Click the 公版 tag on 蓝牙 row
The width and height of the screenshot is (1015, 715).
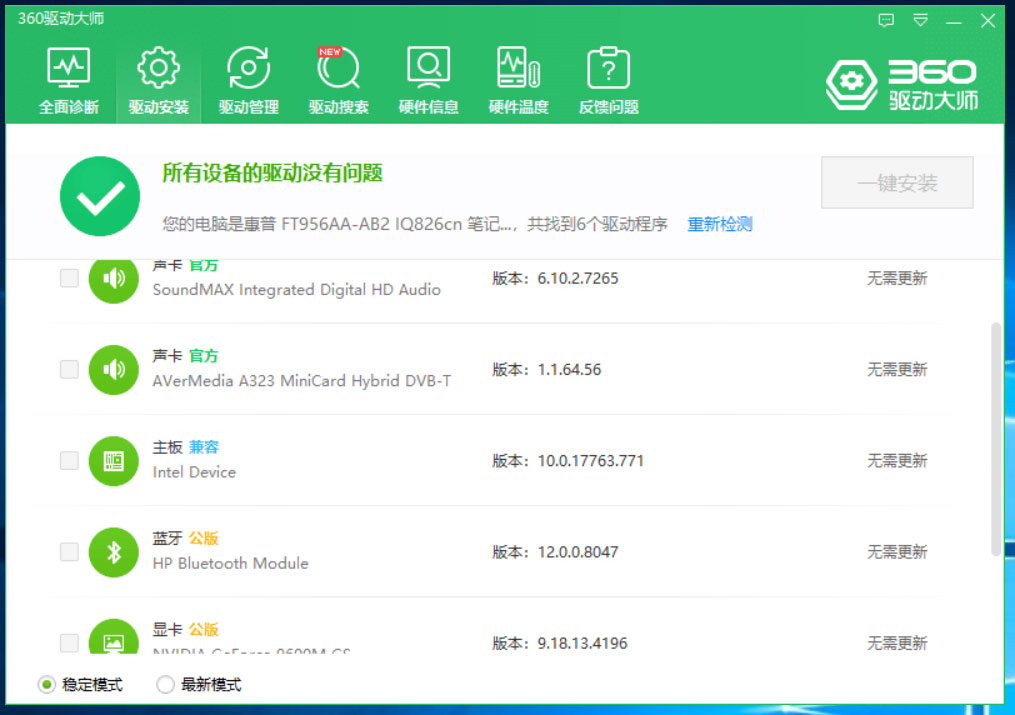[204, 538]
